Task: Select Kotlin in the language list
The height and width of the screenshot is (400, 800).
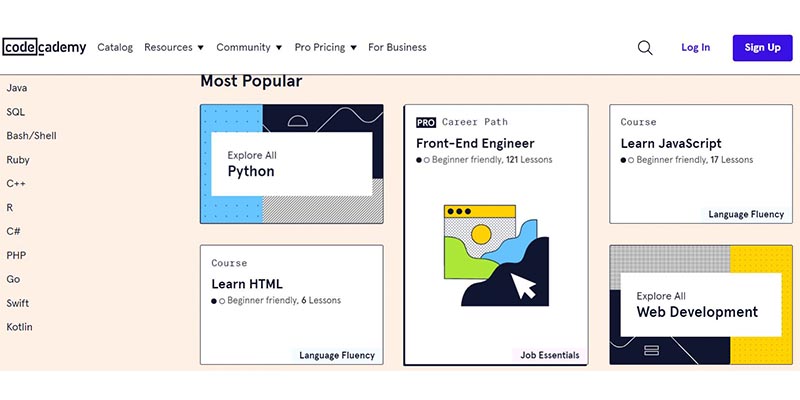Action: click(x=19, y=327)
